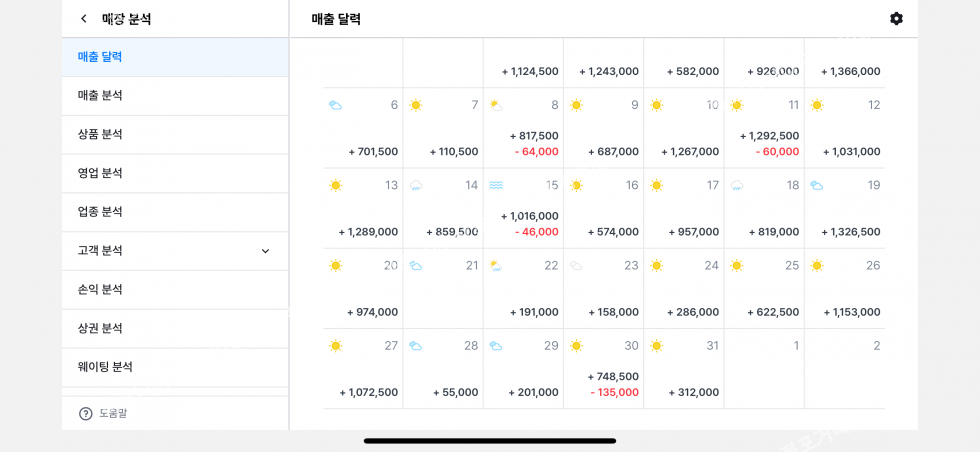The width and height of the screenshot is (980, 452).
Task: Open the 손익 분석 menu item
Action: pyautogui.click(x=100, y=289)
